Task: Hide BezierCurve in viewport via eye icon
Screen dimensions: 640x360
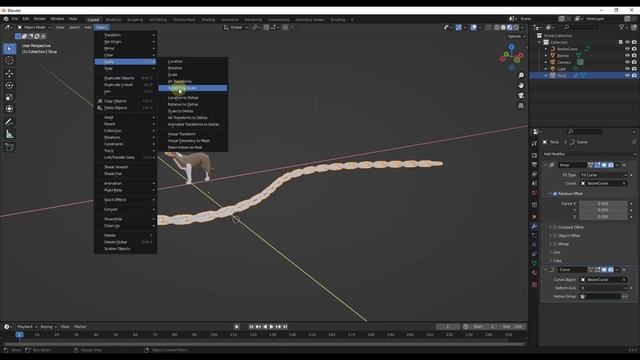Action: coord(627,49)
